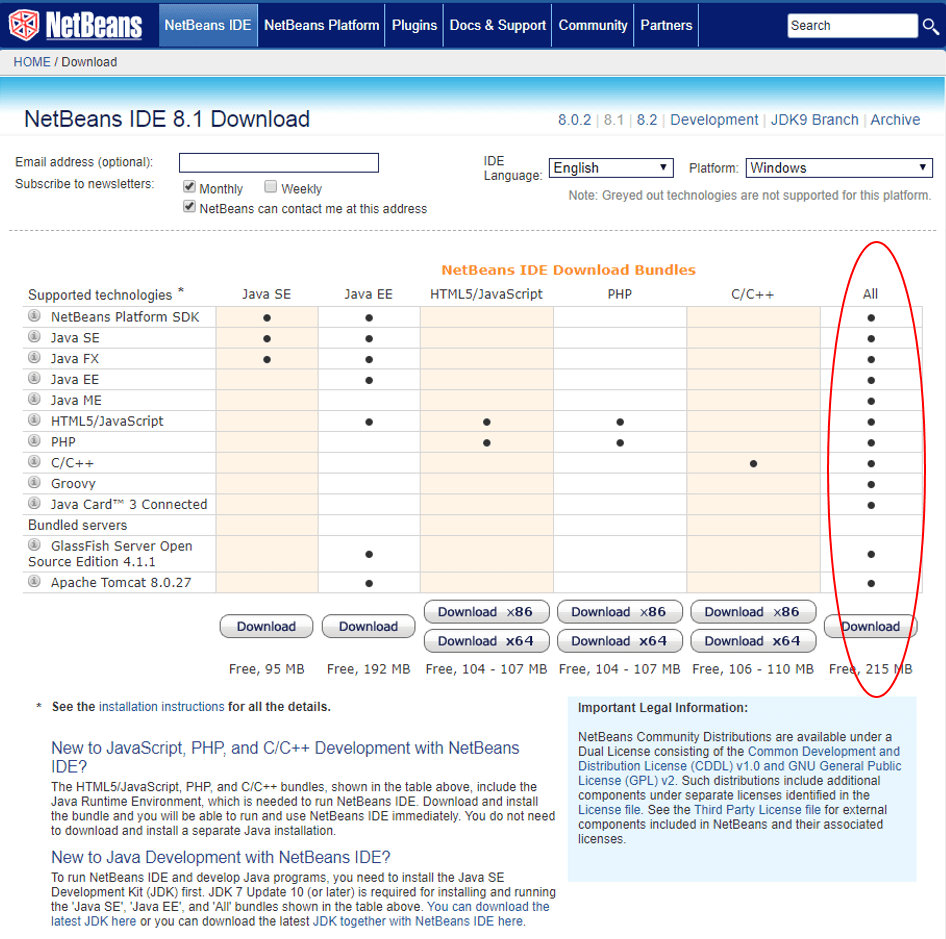Click the Email address input field
Viewport: 946px width, 939px height.
pyautogui.click(x=278, y=163)
